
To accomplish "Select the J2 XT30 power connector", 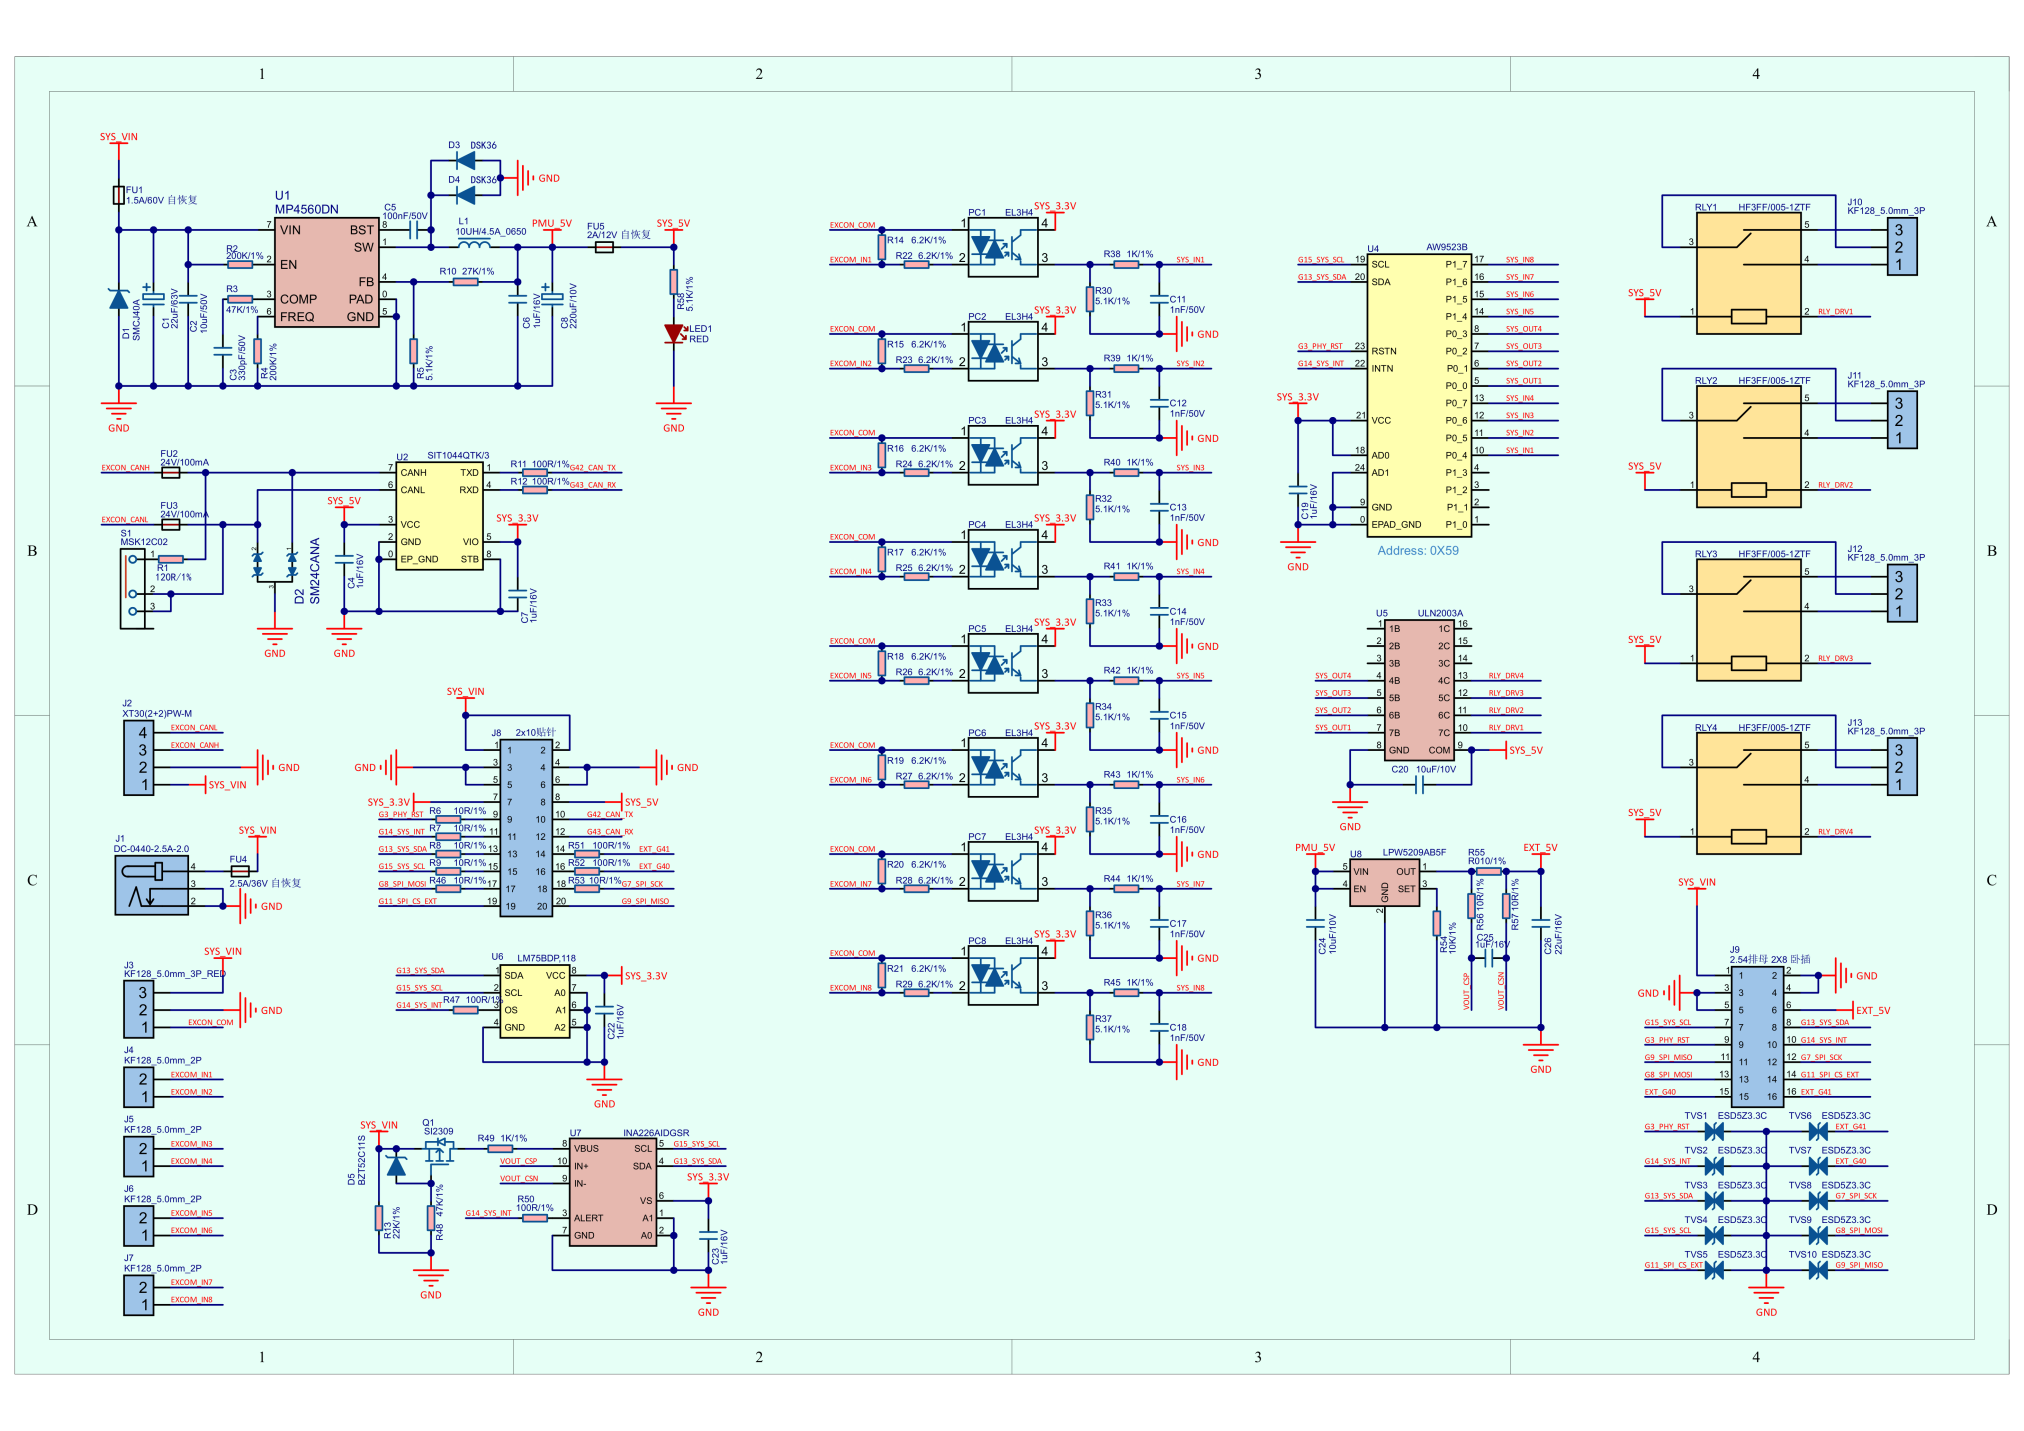I will (138, 758).
